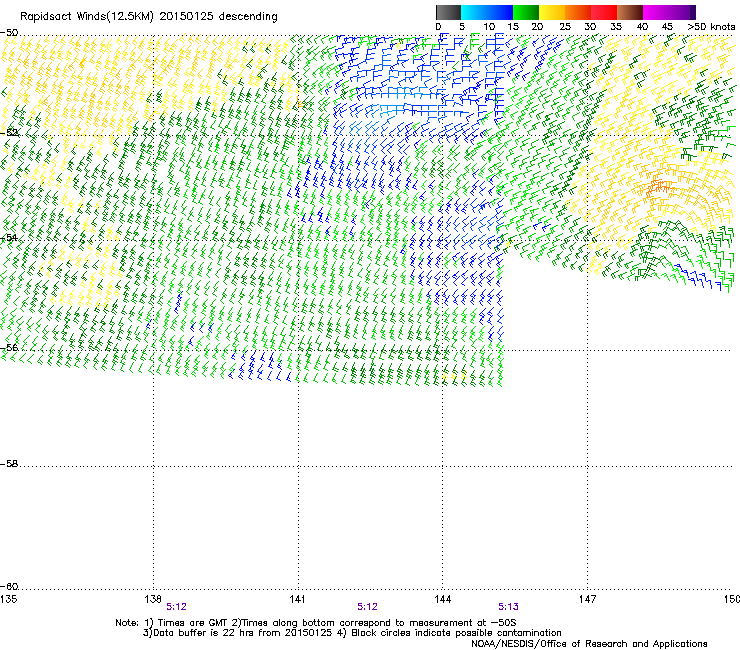Click the purple 5:12 time under 138
Screen dimensions: 740x650
(x=177, y=607)
